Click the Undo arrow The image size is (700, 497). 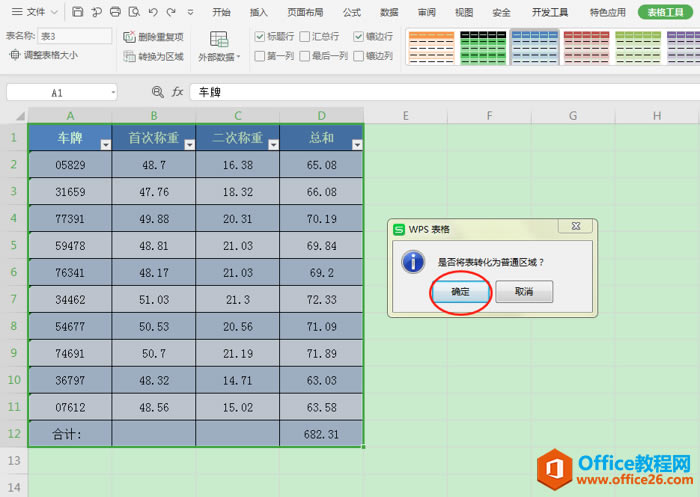tap(153, 12)
